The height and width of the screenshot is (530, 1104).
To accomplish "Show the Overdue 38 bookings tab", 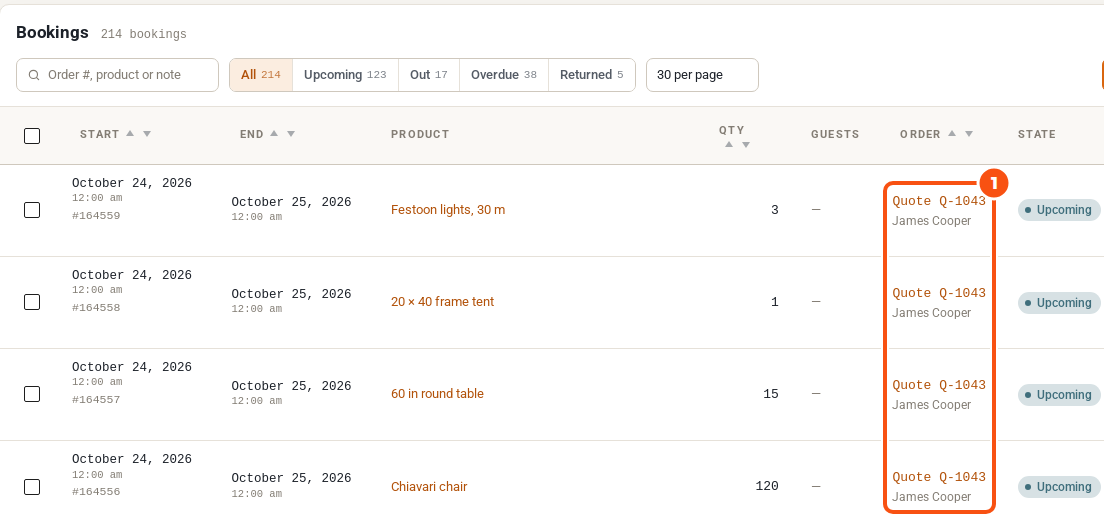I will [503, 75].
